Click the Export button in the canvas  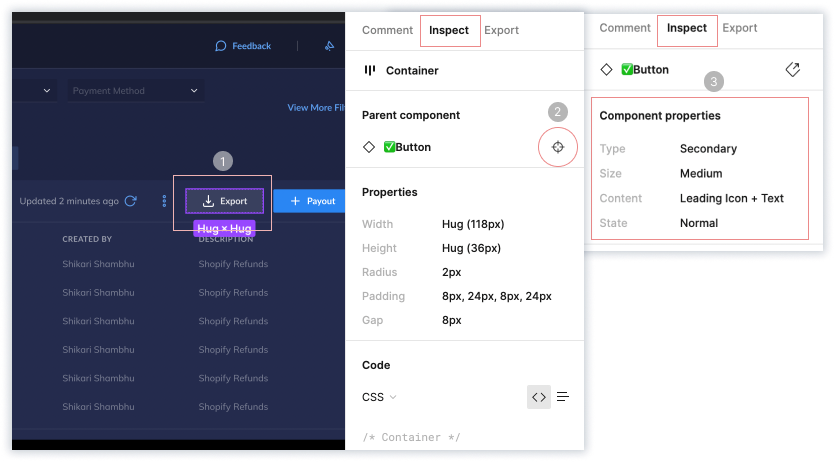225,201
